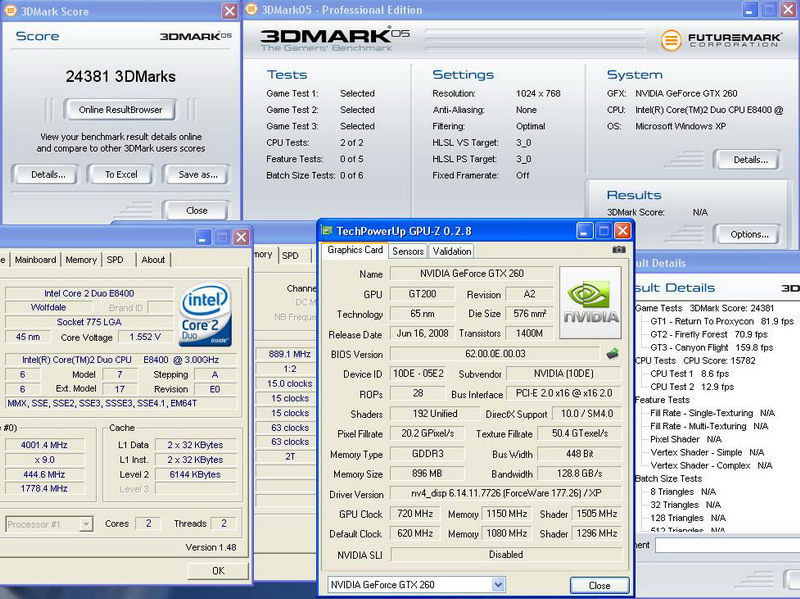Click the Intel Core 2 Duo logo in CPU-Z

[x=206, y=314]
